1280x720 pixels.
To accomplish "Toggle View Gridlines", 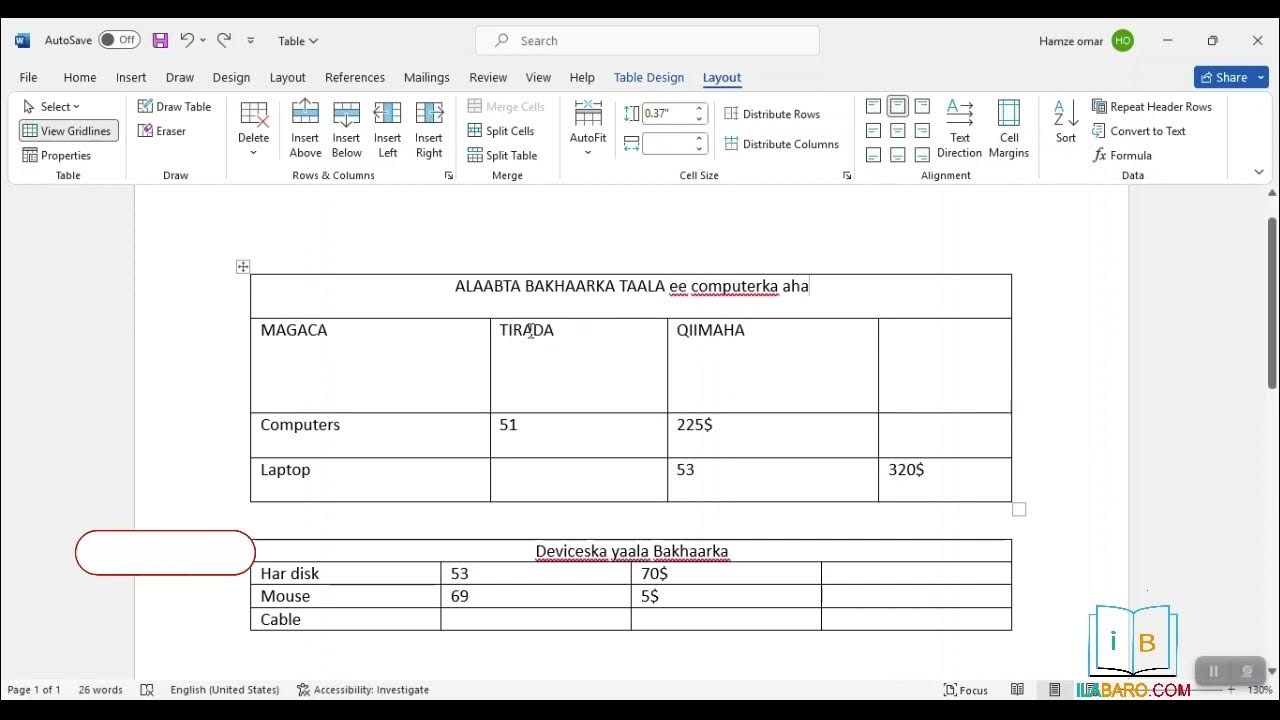I will tap(68, 131).
